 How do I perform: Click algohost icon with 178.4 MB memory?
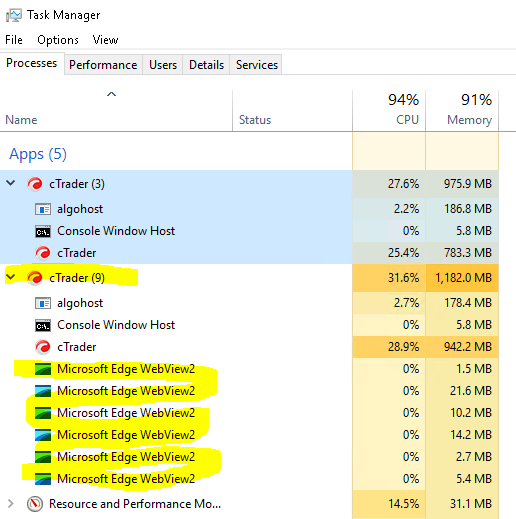pyautogui.click(x=43, y=303)
